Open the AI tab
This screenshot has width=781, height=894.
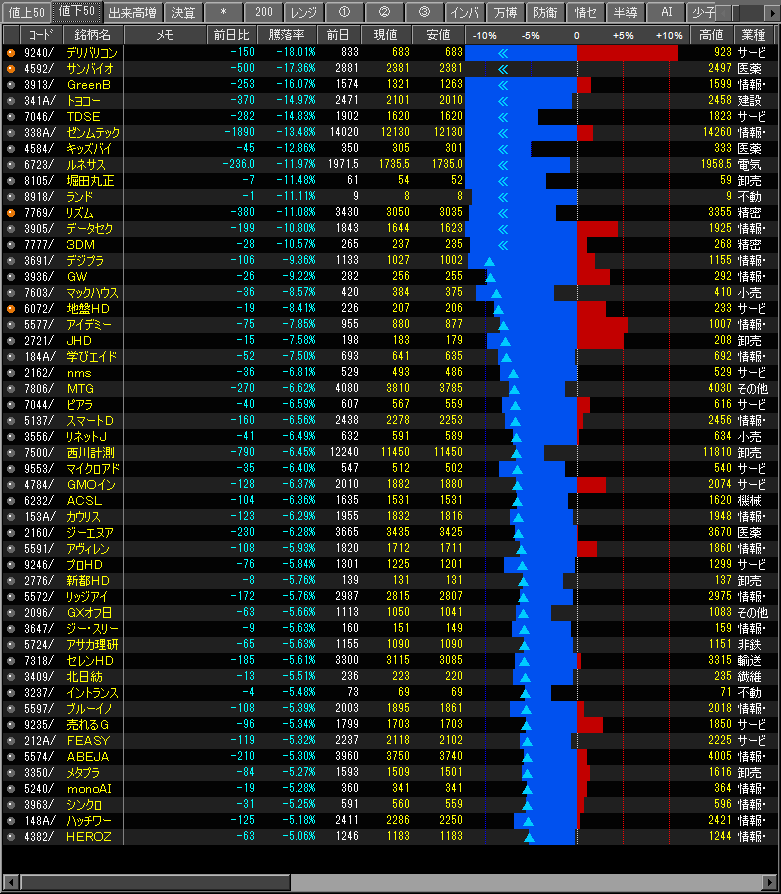tap(666, 12)
